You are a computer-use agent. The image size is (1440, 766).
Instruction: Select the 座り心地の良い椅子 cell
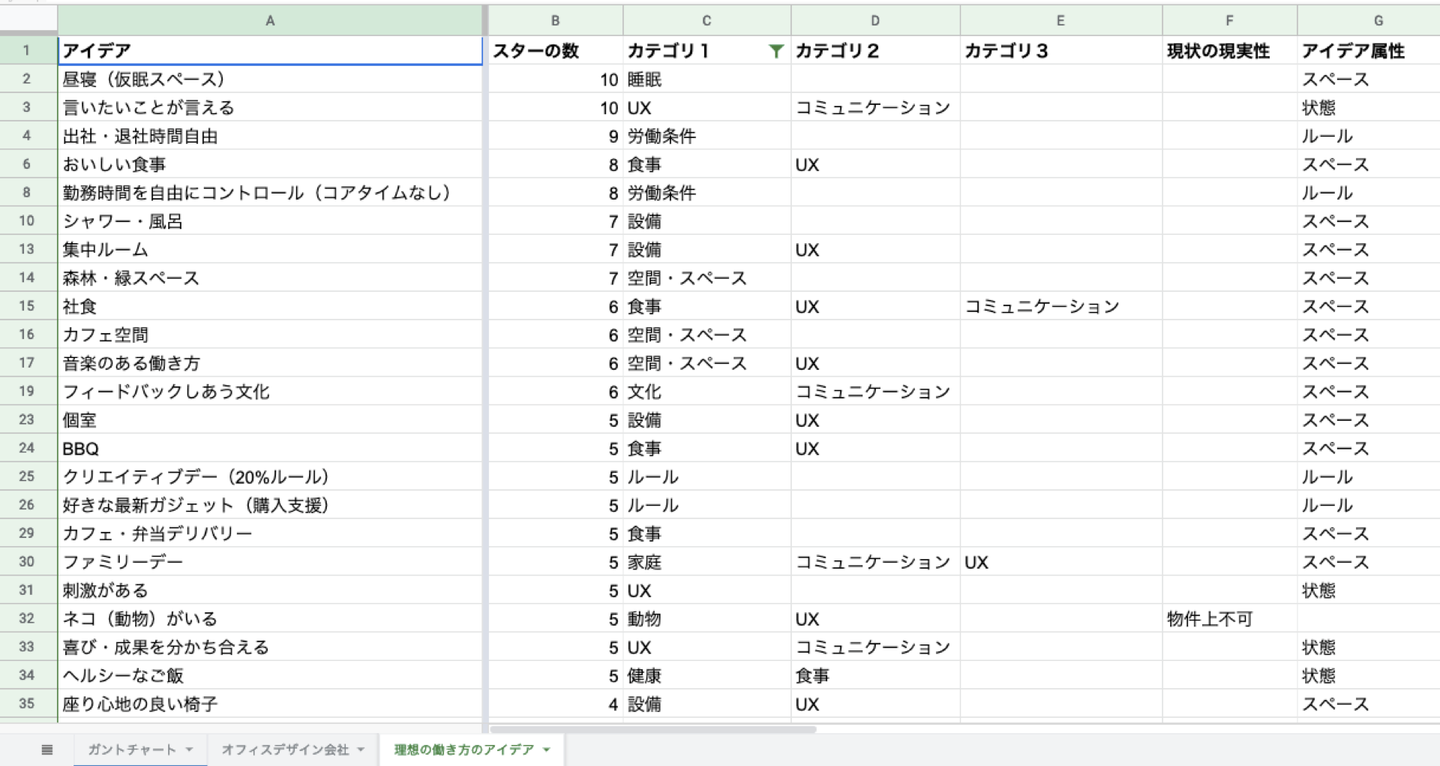[x=270, y=704]
